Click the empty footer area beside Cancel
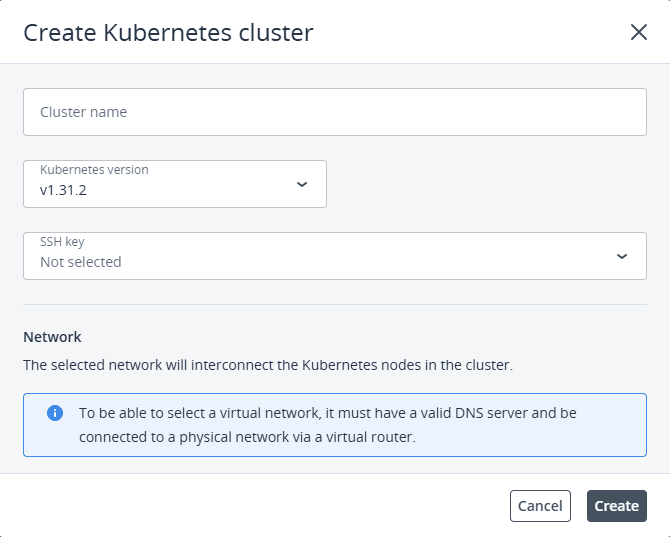670x537 pixels. point(260,506)
